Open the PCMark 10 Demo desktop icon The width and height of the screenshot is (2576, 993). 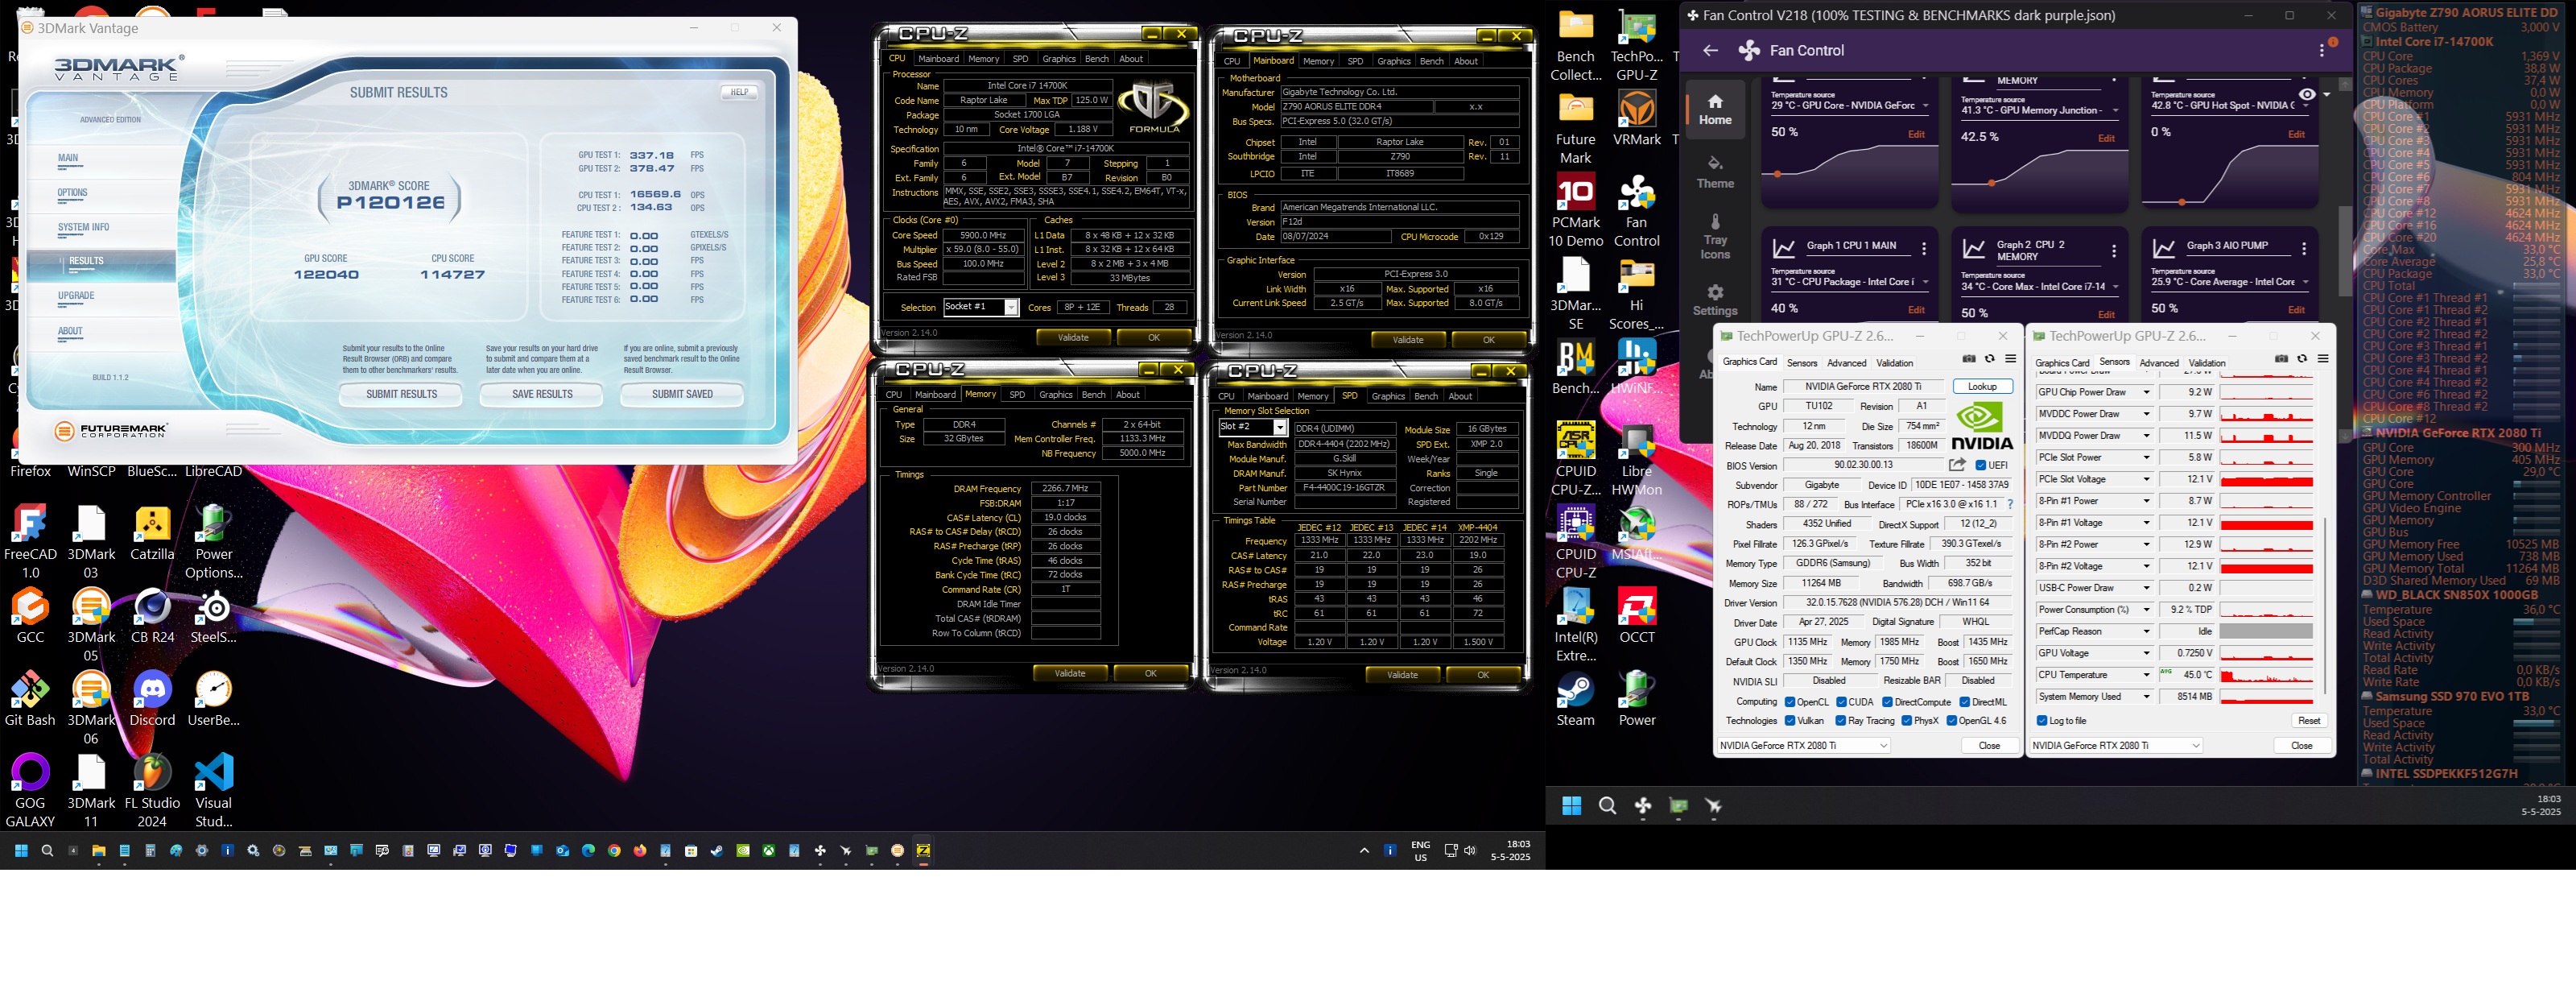(1575, 211)
